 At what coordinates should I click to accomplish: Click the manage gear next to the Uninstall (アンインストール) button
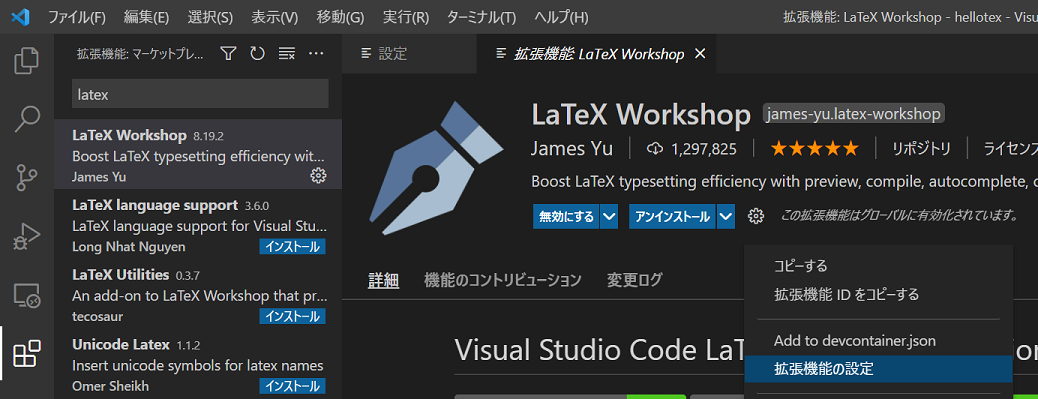click(755, 216)
